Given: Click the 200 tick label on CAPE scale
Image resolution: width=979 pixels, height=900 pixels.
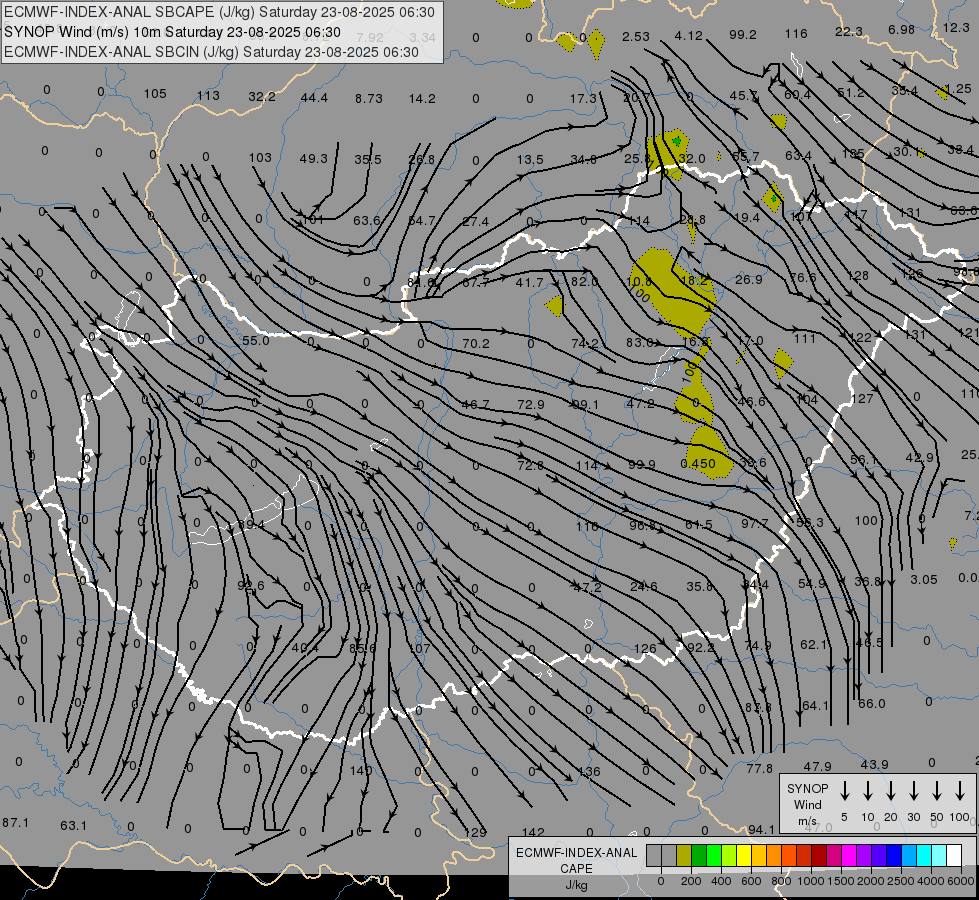Looking at the screenshot, I should pyautogui.click(x=691, y=881).
